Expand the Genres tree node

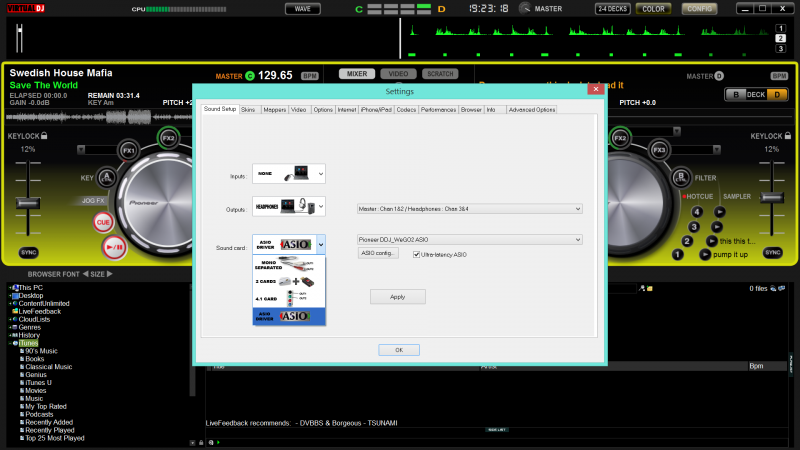10,328
